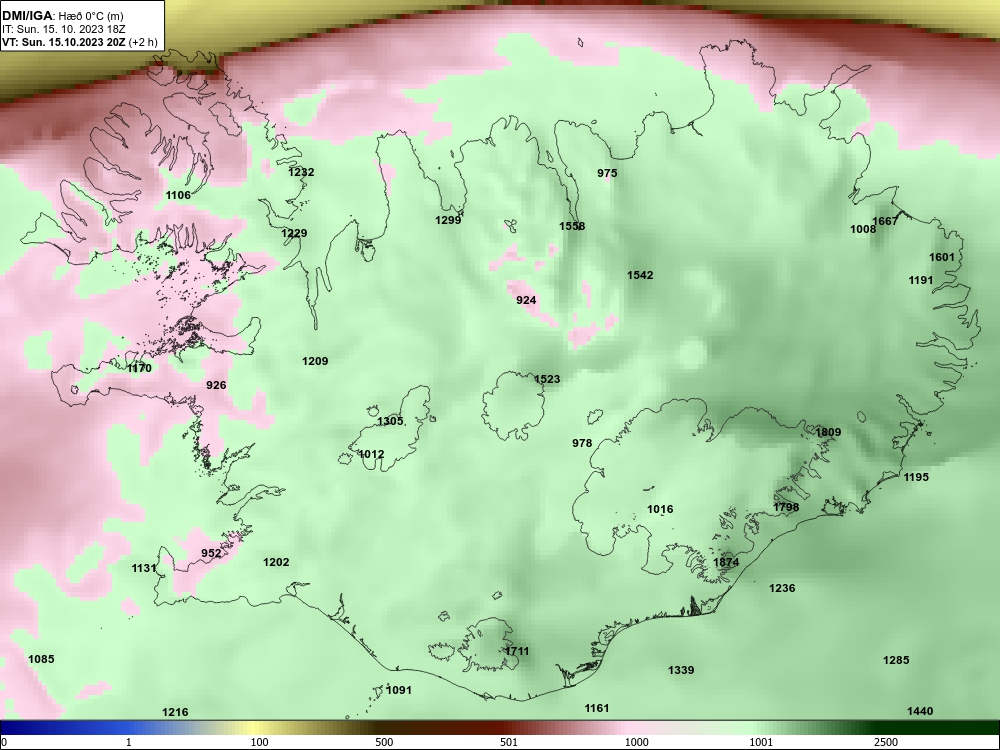Select the 1798 value label

[786, 508]
